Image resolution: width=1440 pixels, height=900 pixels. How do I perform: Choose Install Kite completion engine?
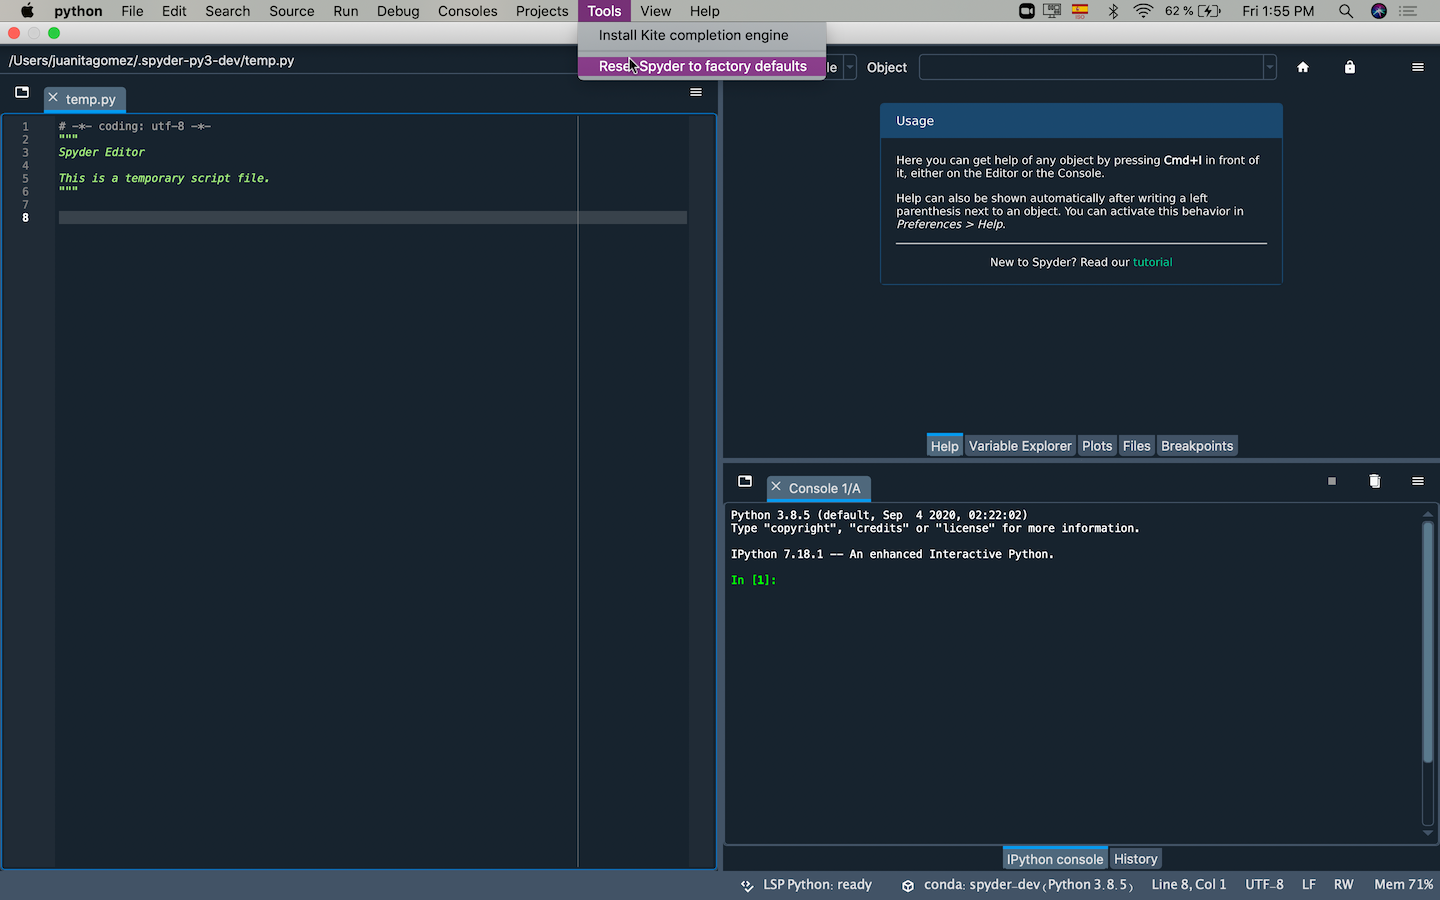tap(693, 35)
